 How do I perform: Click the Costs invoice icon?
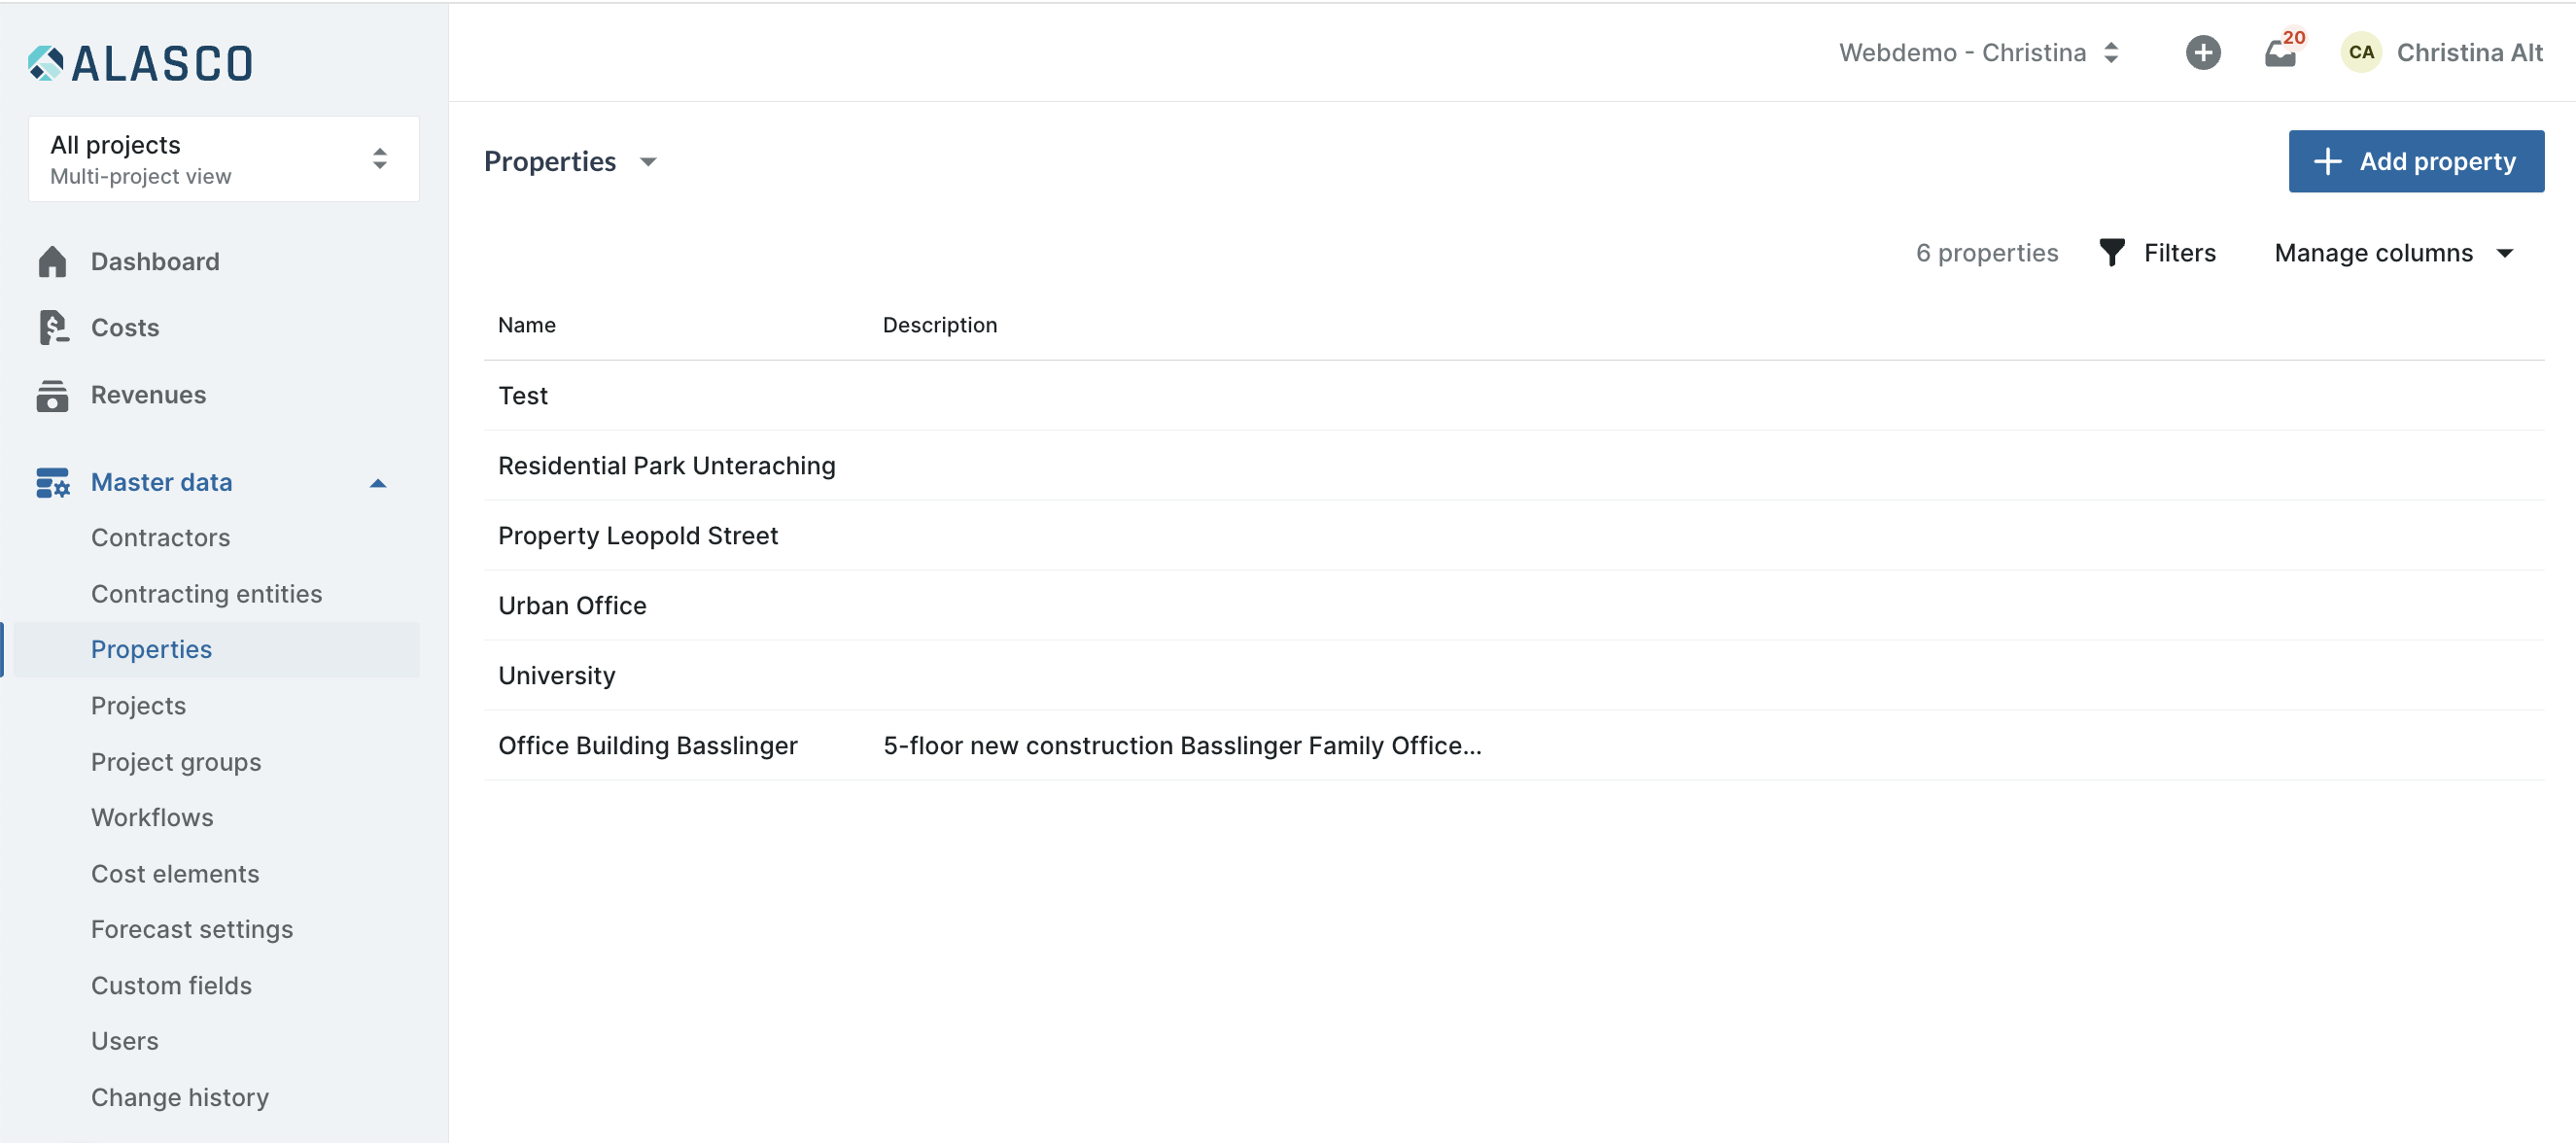tap(53, 328)
